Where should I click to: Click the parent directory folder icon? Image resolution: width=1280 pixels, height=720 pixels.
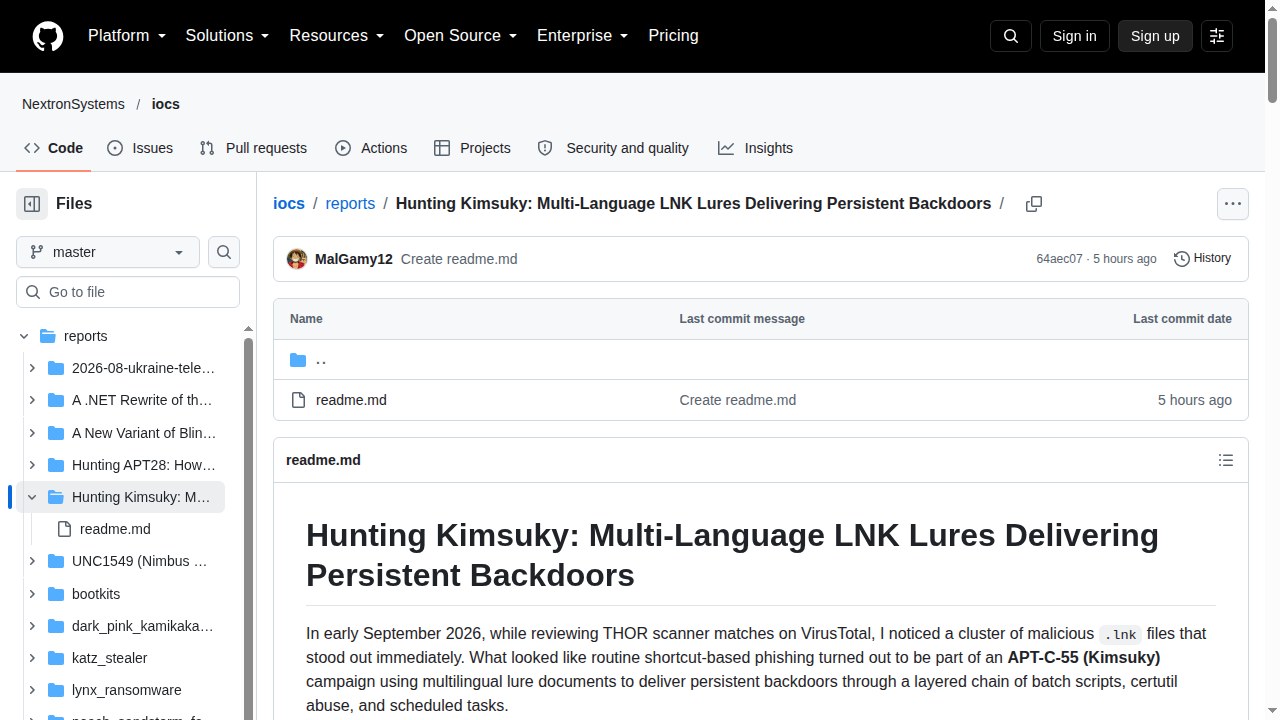pos(298,360)
